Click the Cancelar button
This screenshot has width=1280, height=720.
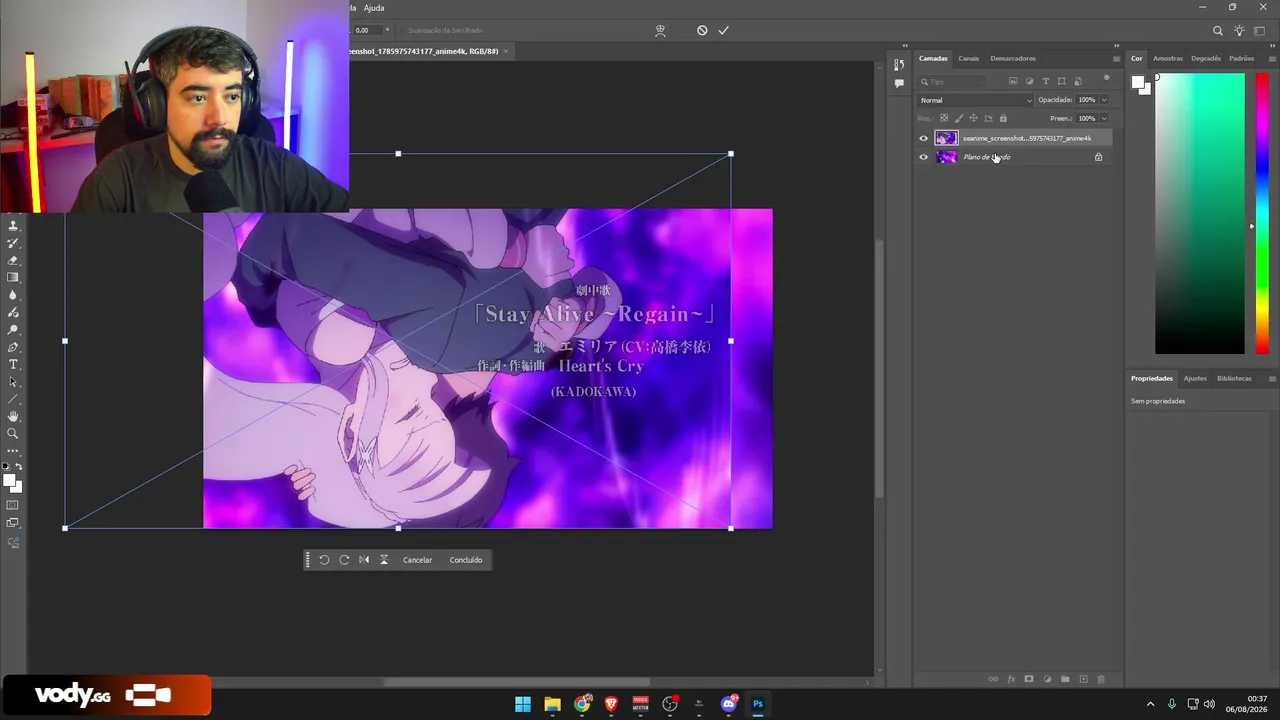[417, 560]
